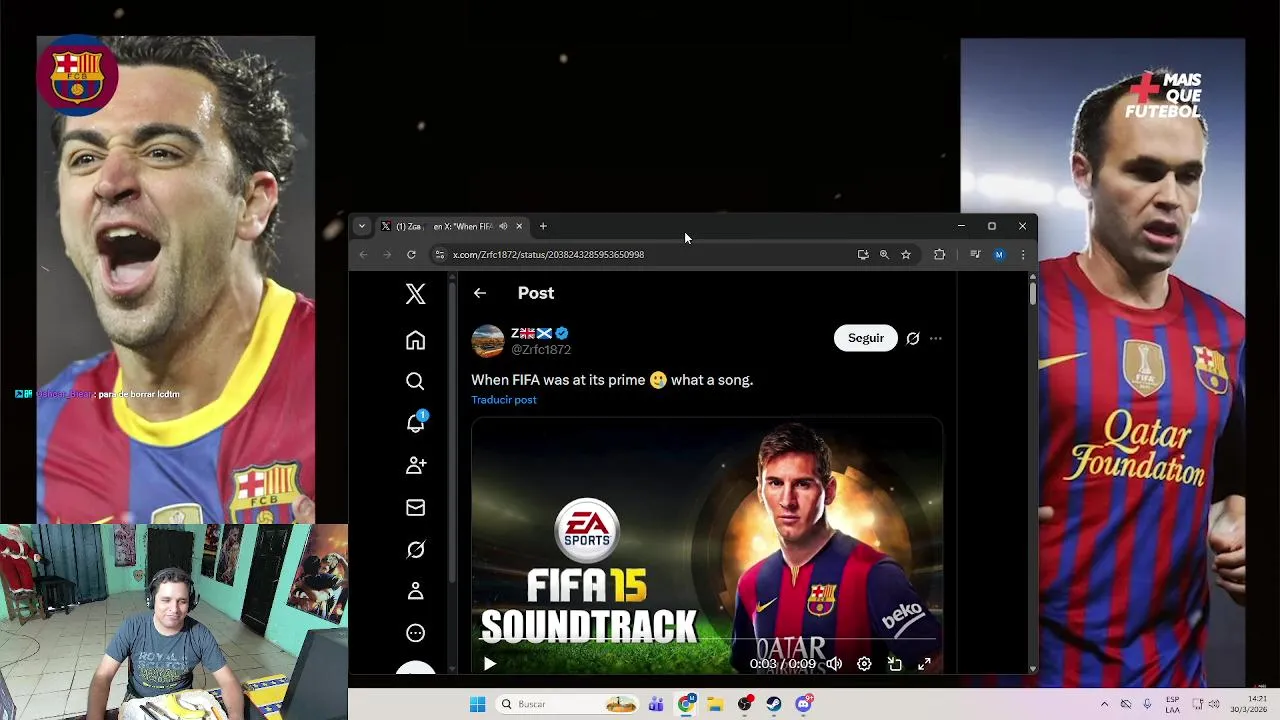This screenshot has height=720, width=1280.
Task: Open the Profile icon in sidebar
Action: pos(415,591)
